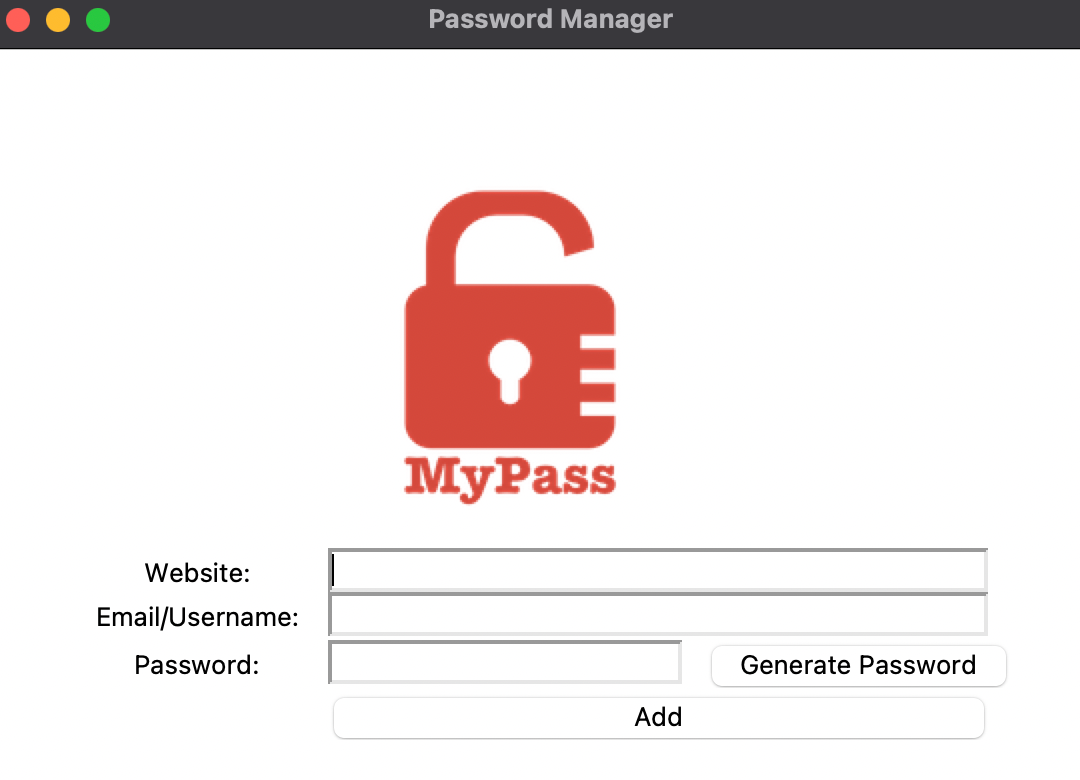Click the Password: label

(196, 664)
